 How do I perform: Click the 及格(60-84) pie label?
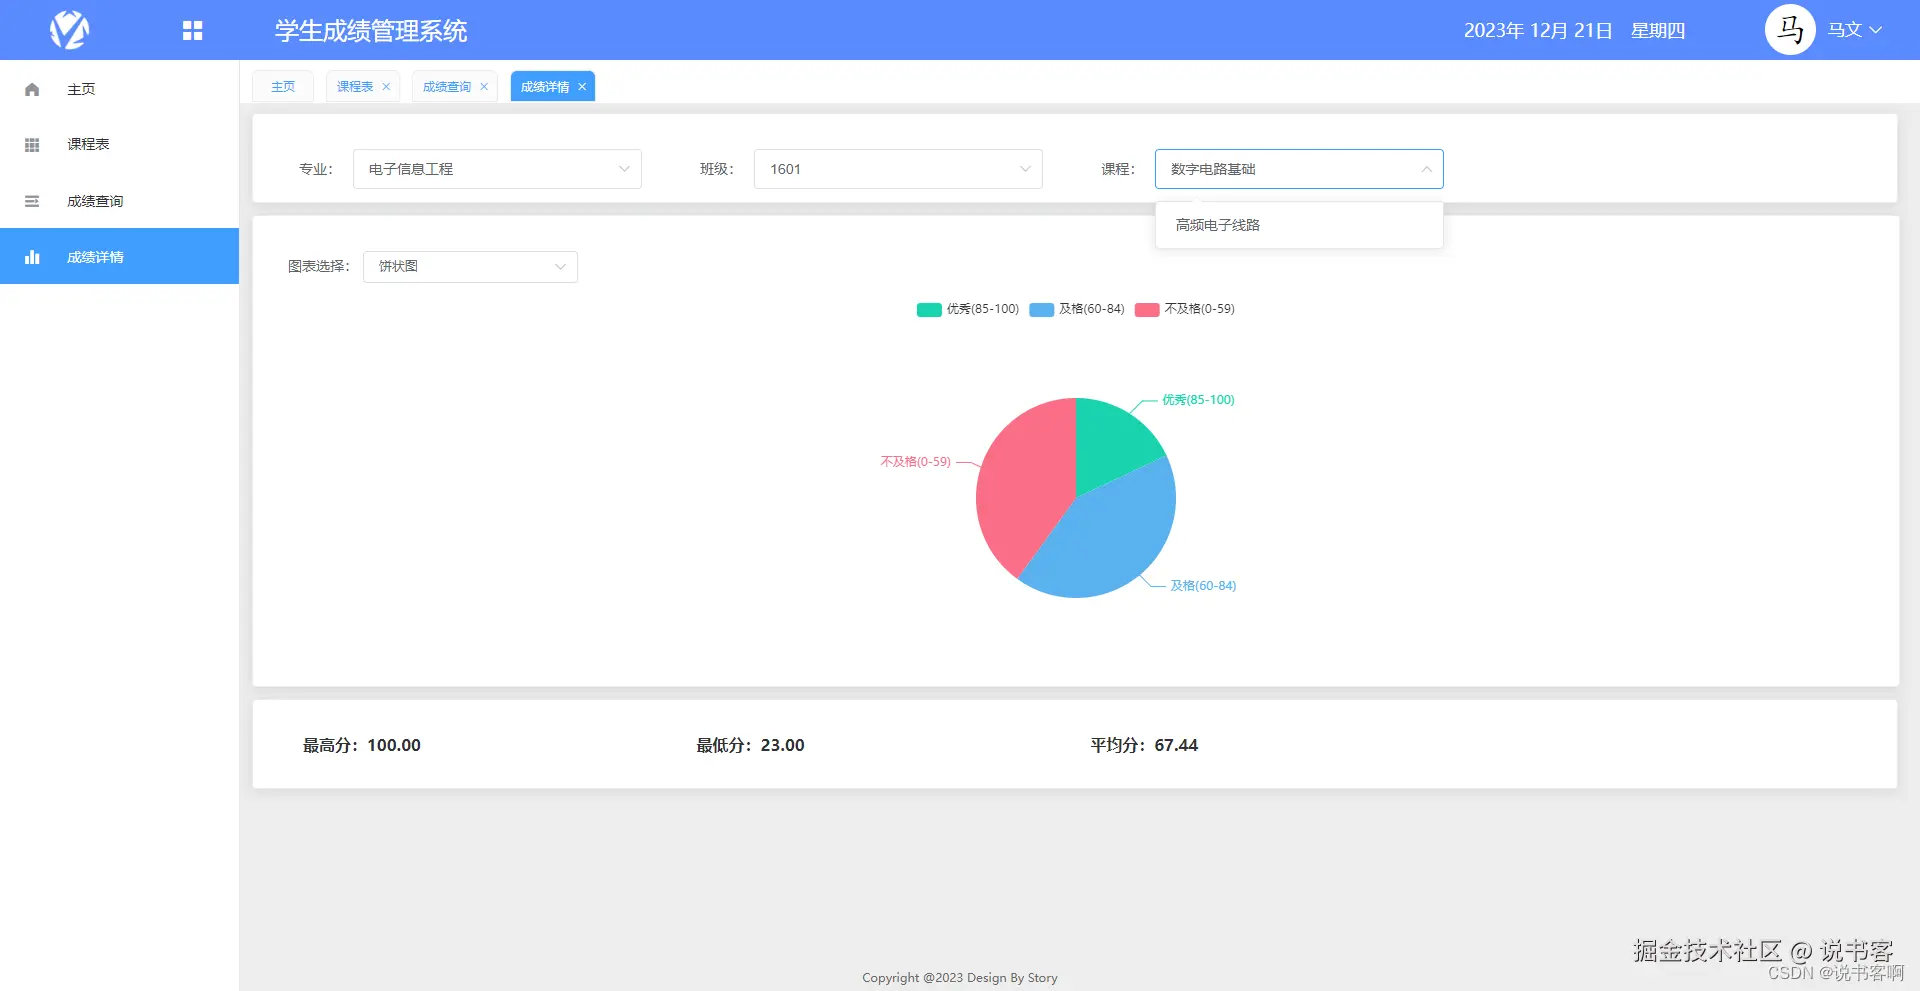(1203, 586)
